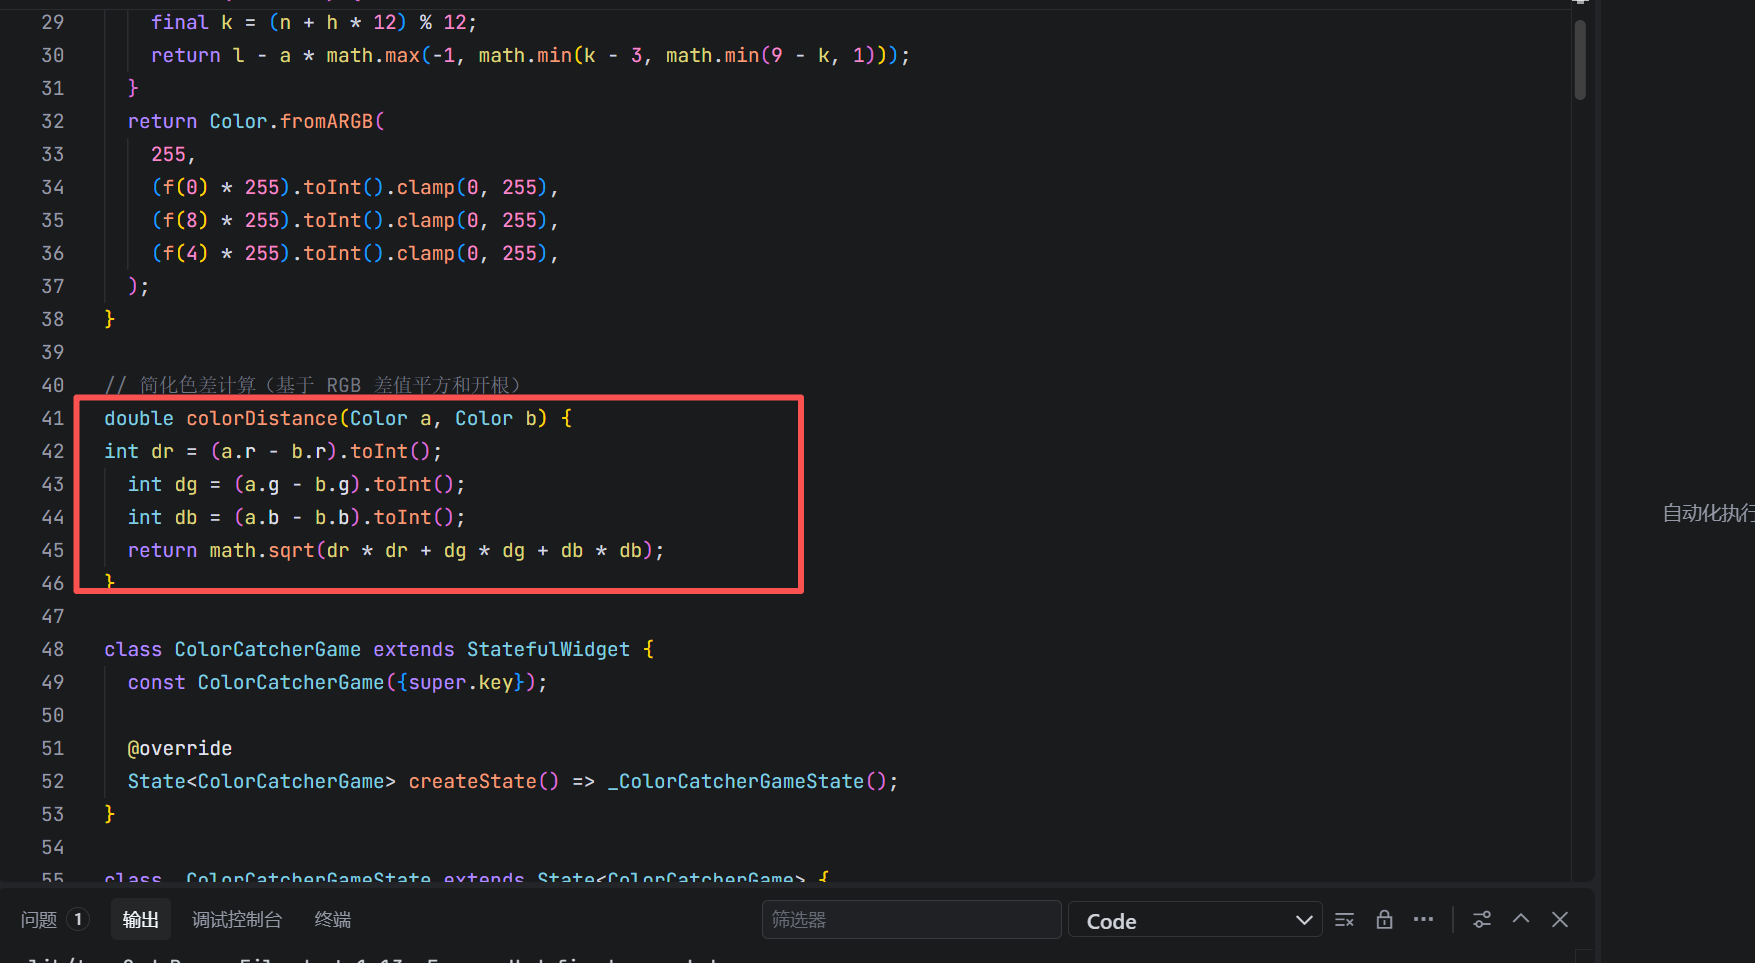Click line number 41 in gutter
The height and width of the screenshot is (963, 1755).
point(53,418)
